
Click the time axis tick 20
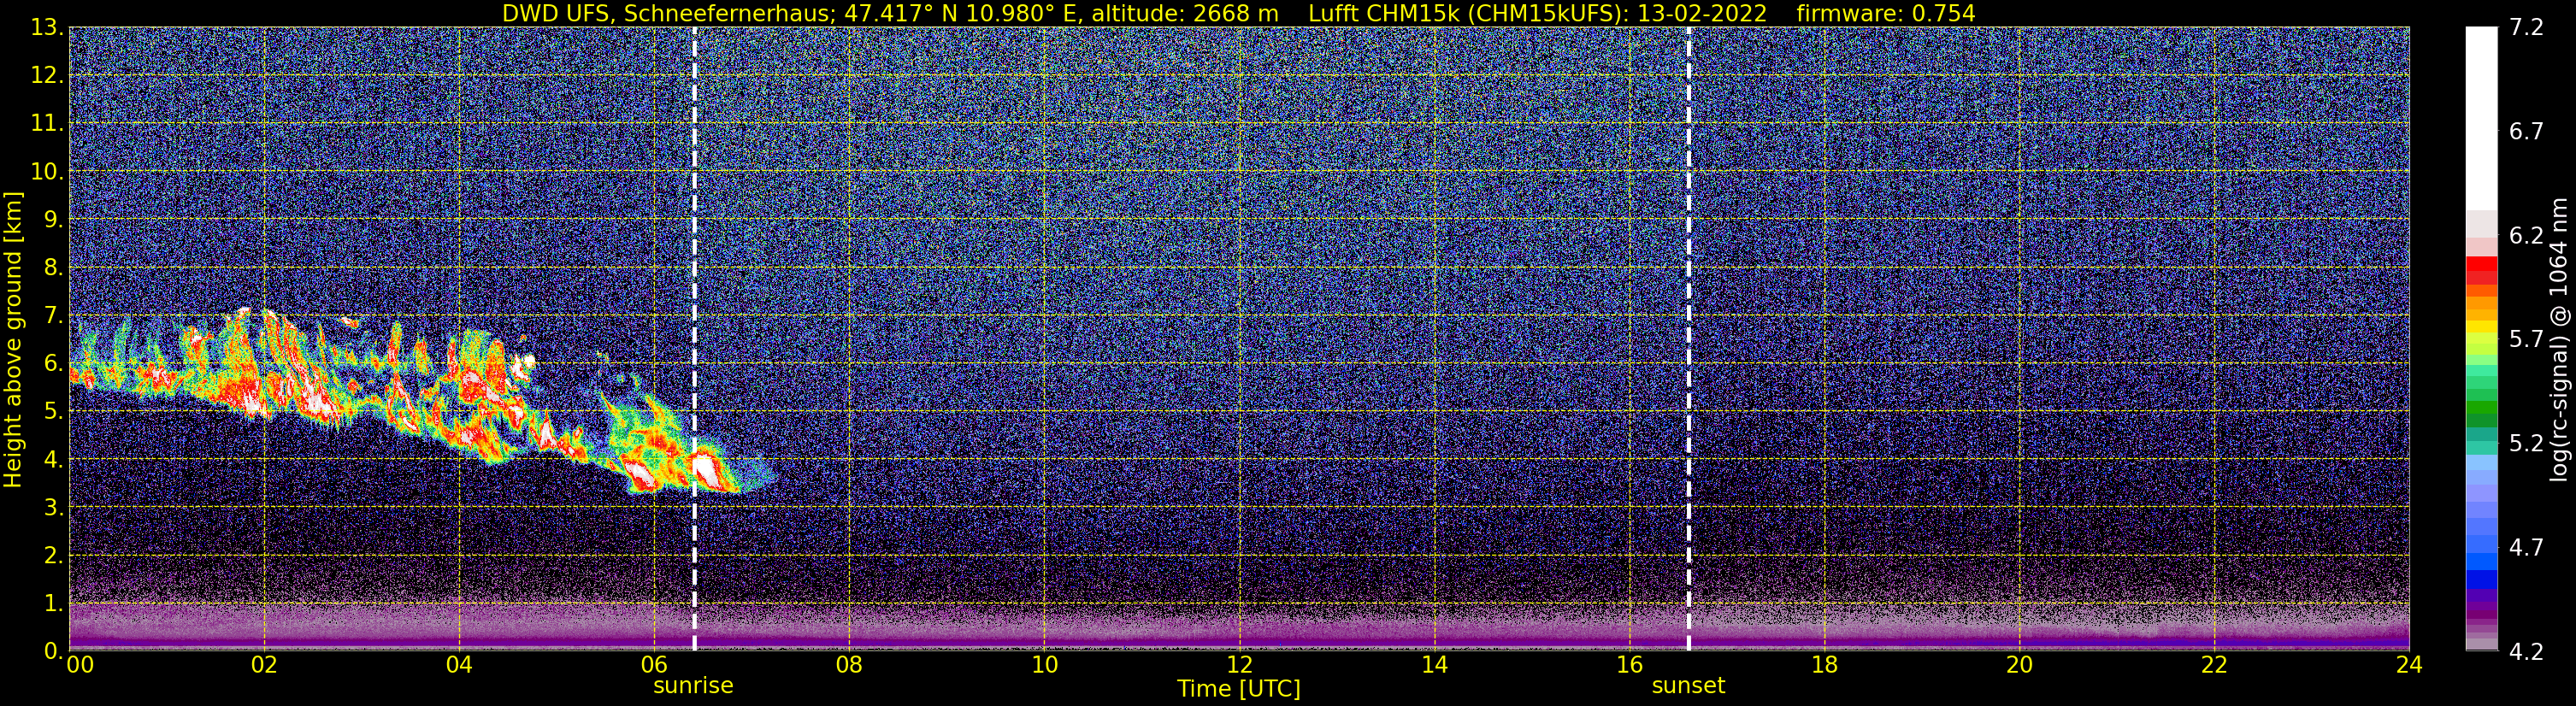tap(2019, 665)
